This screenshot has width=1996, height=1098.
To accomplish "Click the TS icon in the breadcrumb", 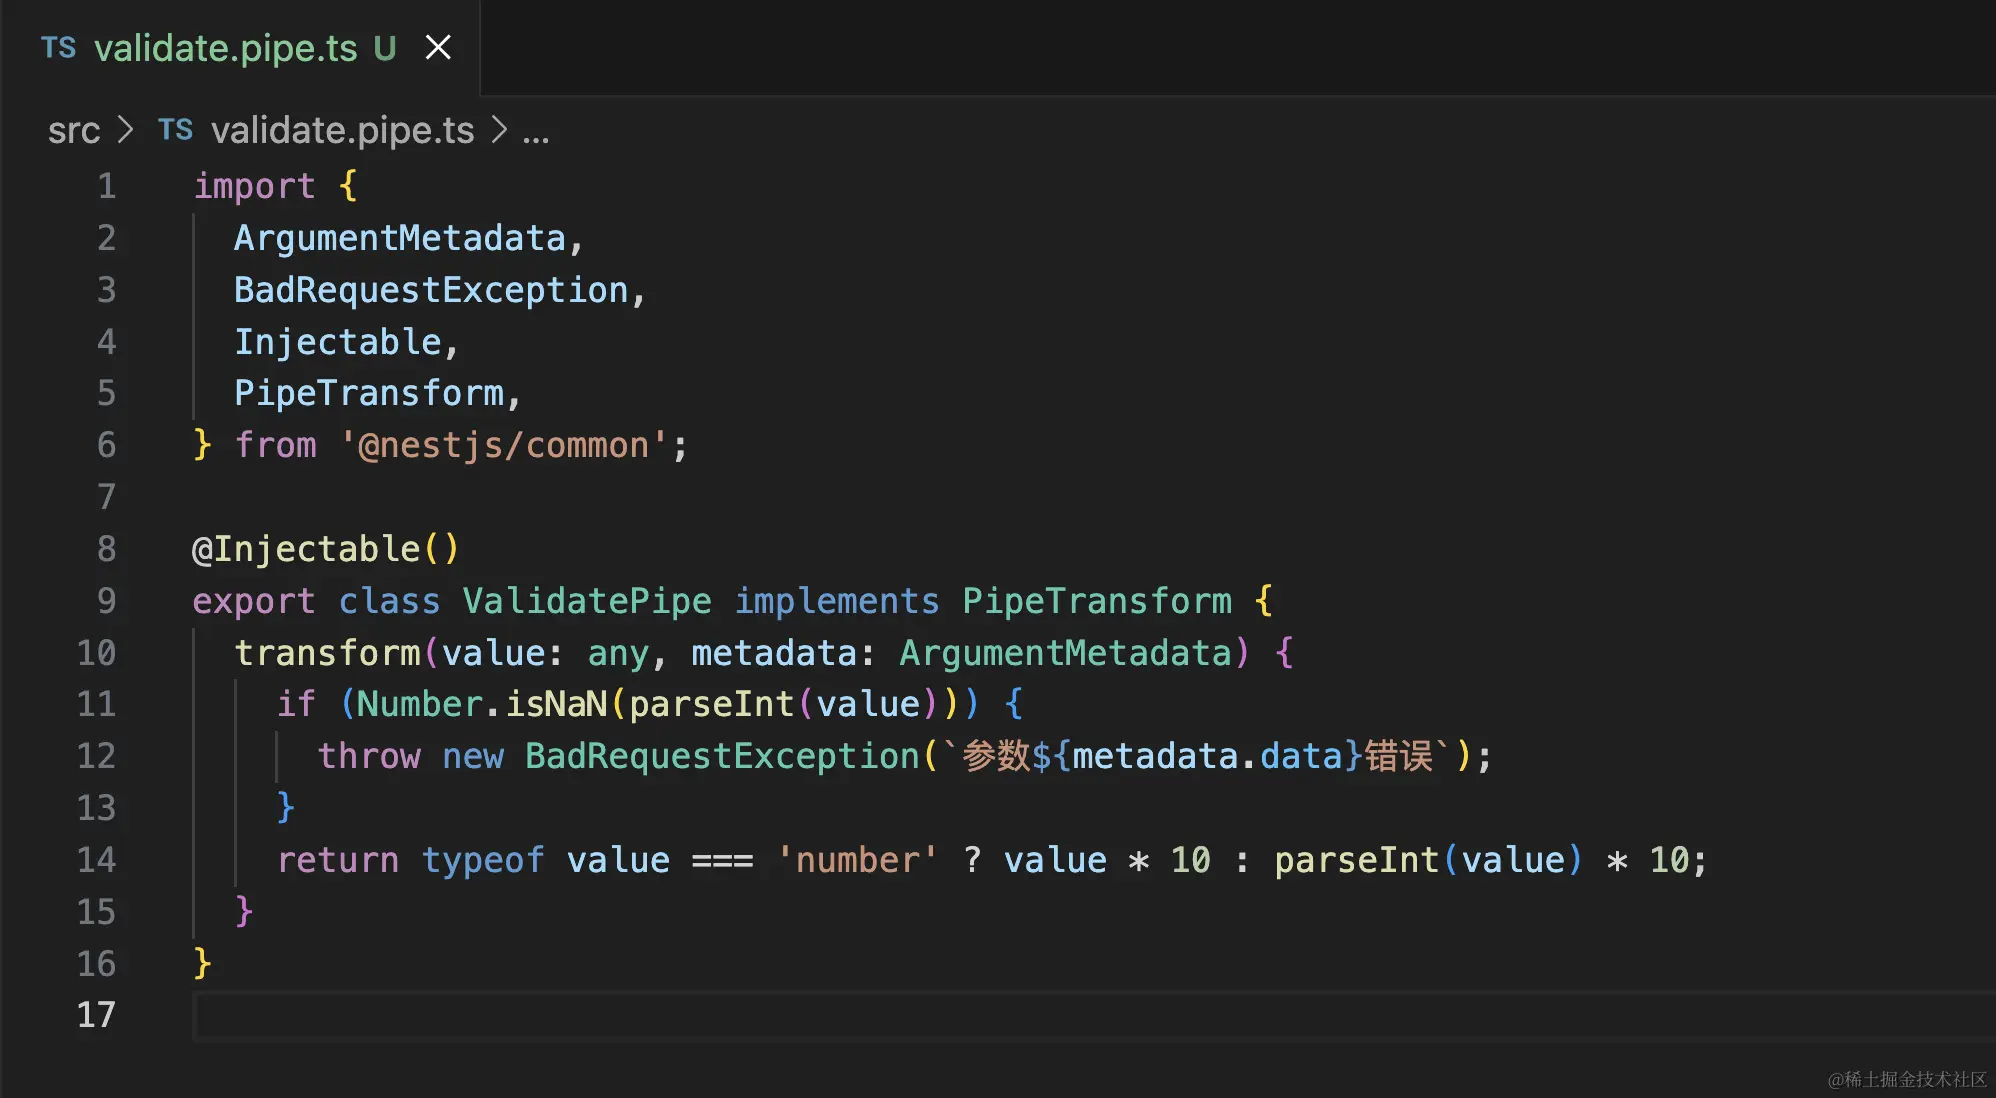I will pyautogui.click(x=175, y=130).
